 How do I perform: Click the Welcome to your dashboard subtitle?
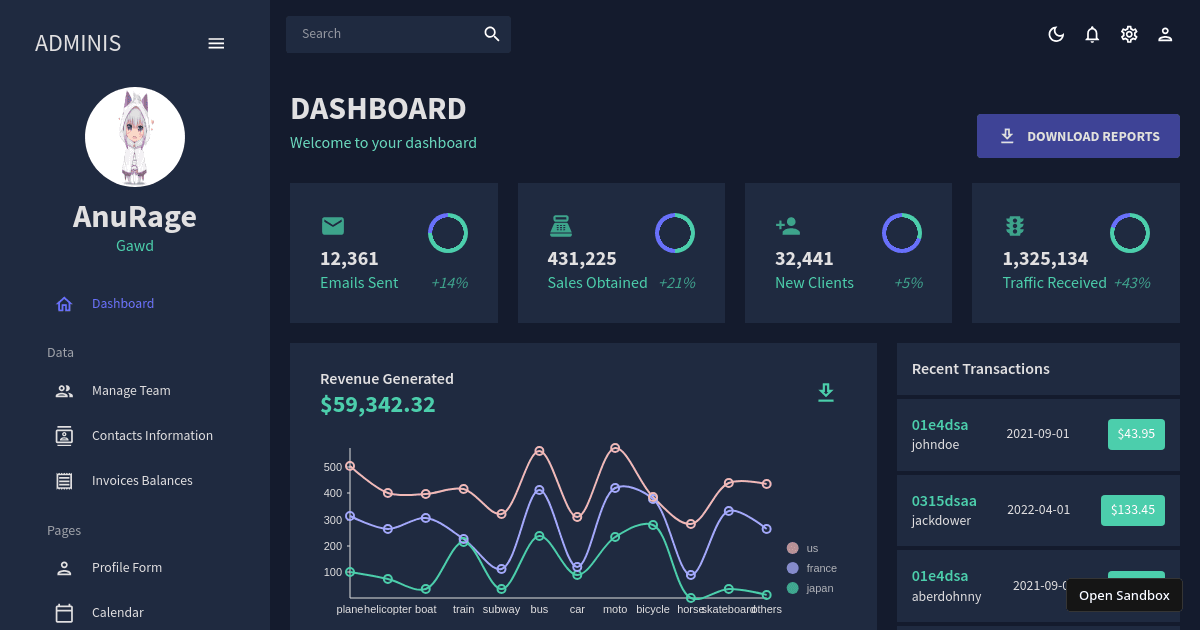click(x=383, y=143)
